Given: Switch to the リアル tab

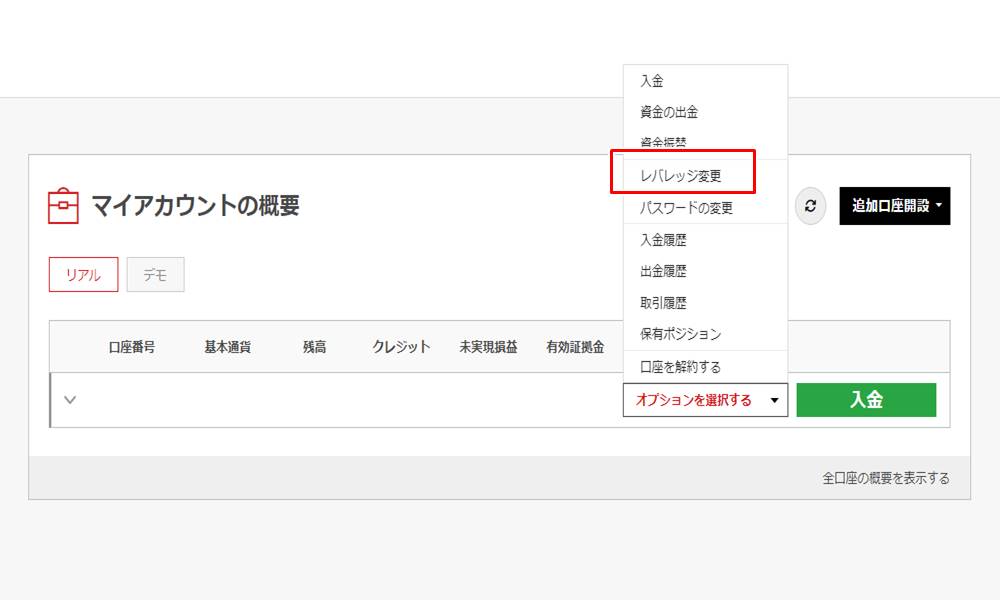Looking at the screenshot, I should point(83,275).
